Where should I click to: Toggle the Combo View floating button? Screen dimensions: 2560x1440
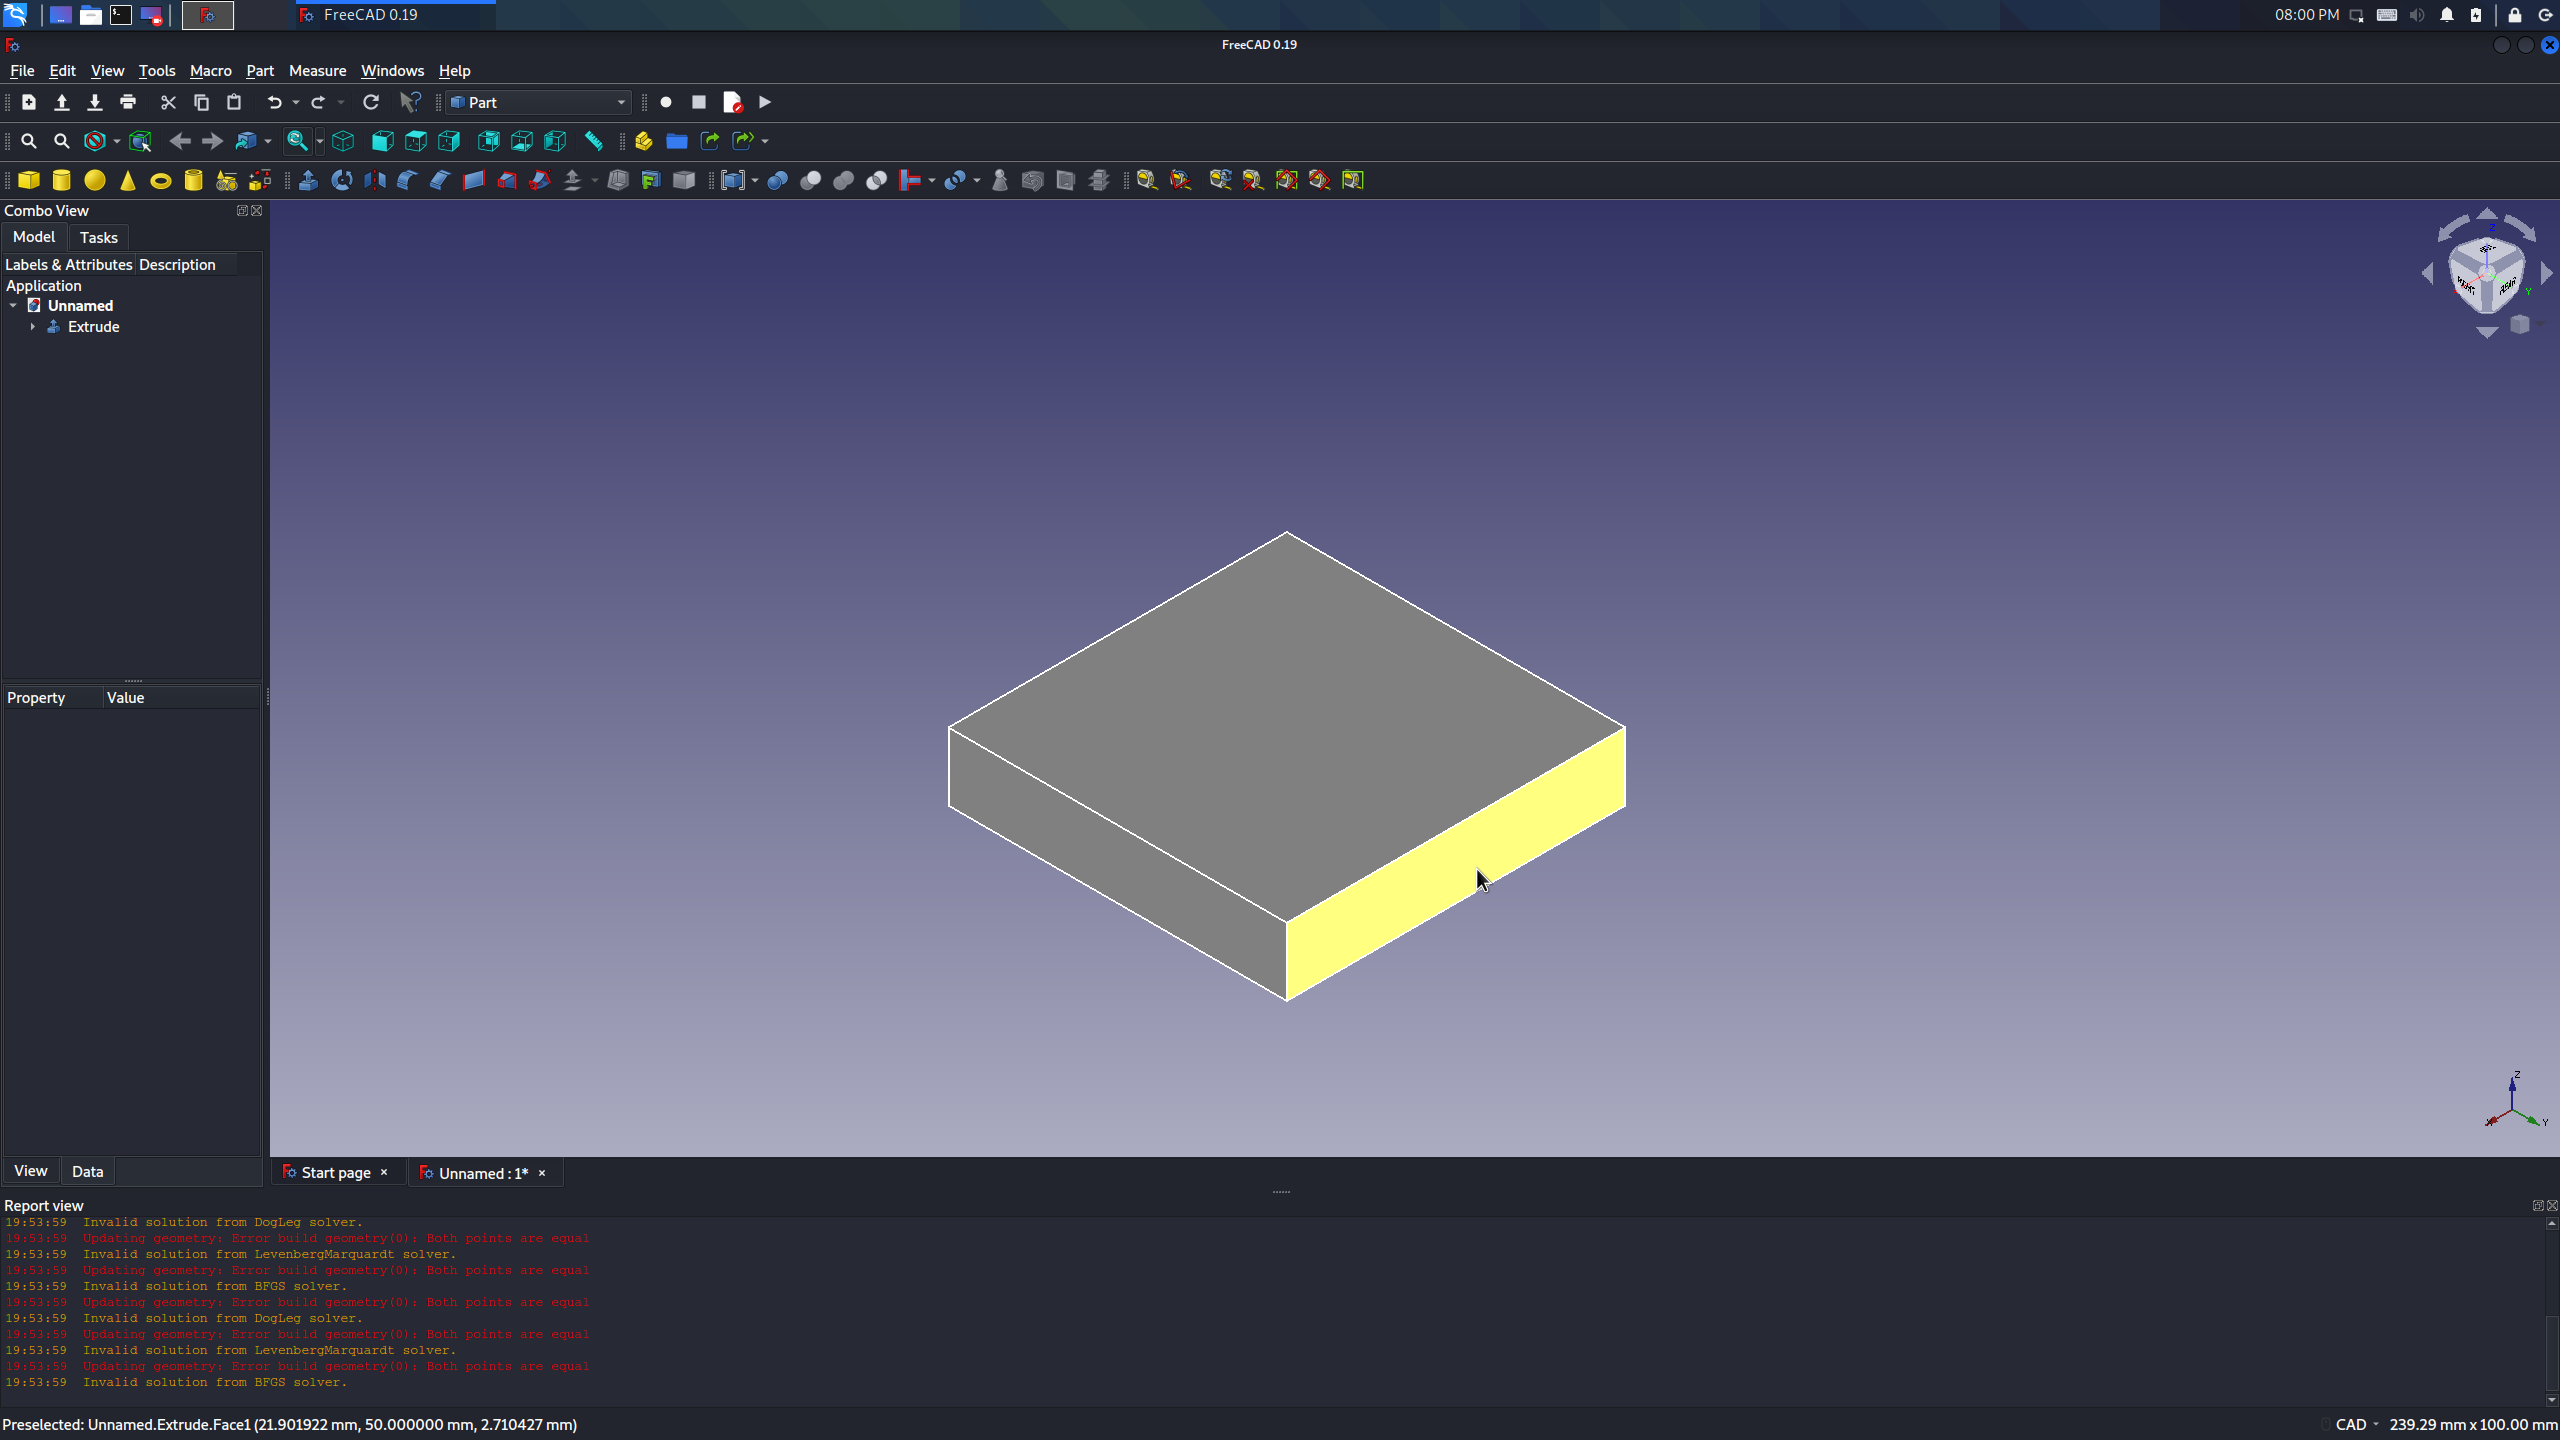point(241,210)
